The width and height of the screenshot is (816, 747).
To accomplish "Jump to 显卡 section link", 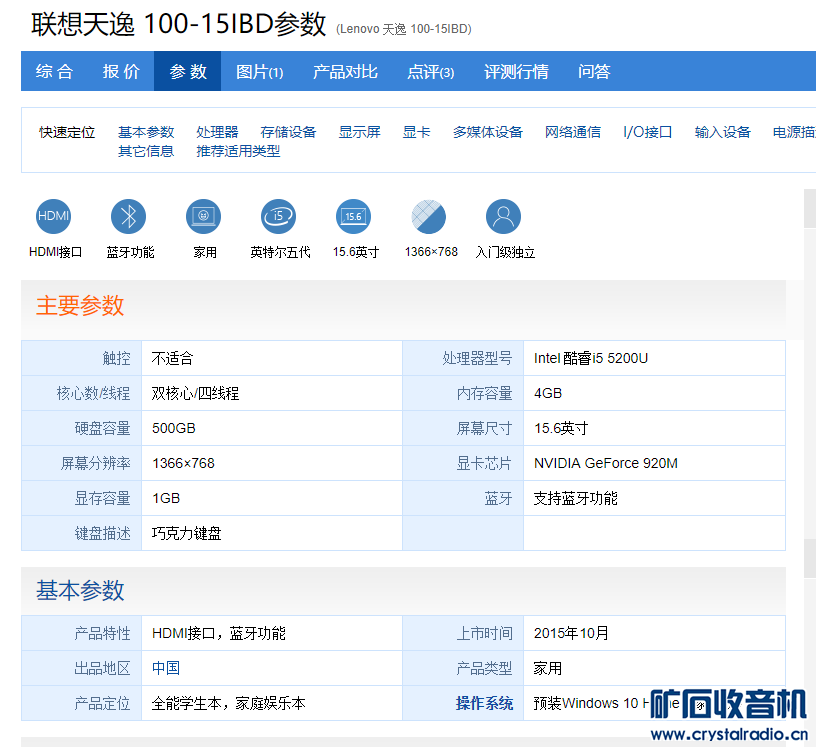I will [416, 132].
